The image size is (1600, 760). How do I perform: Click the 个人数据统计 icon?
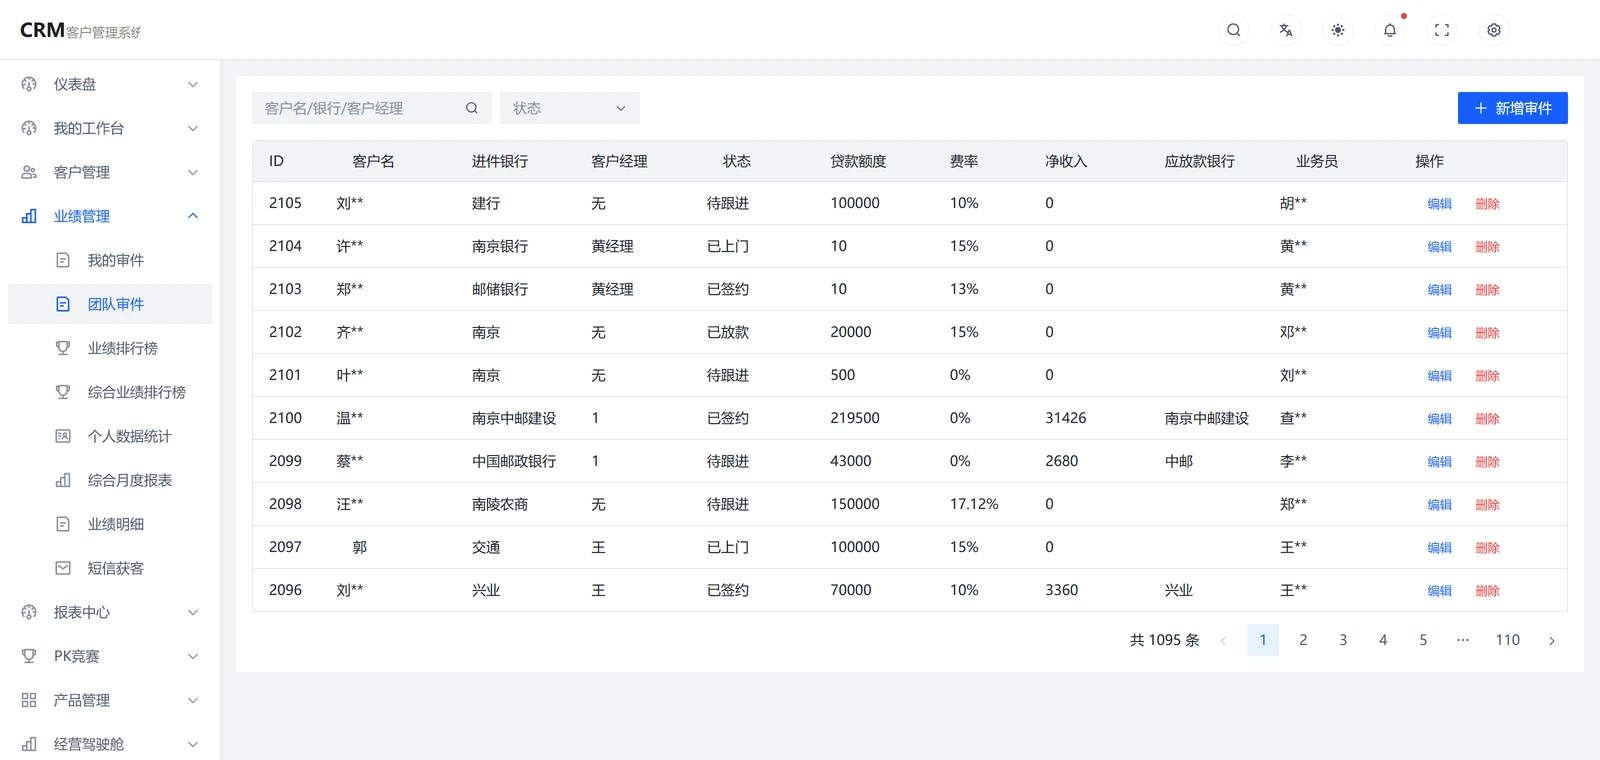[63, 436]
